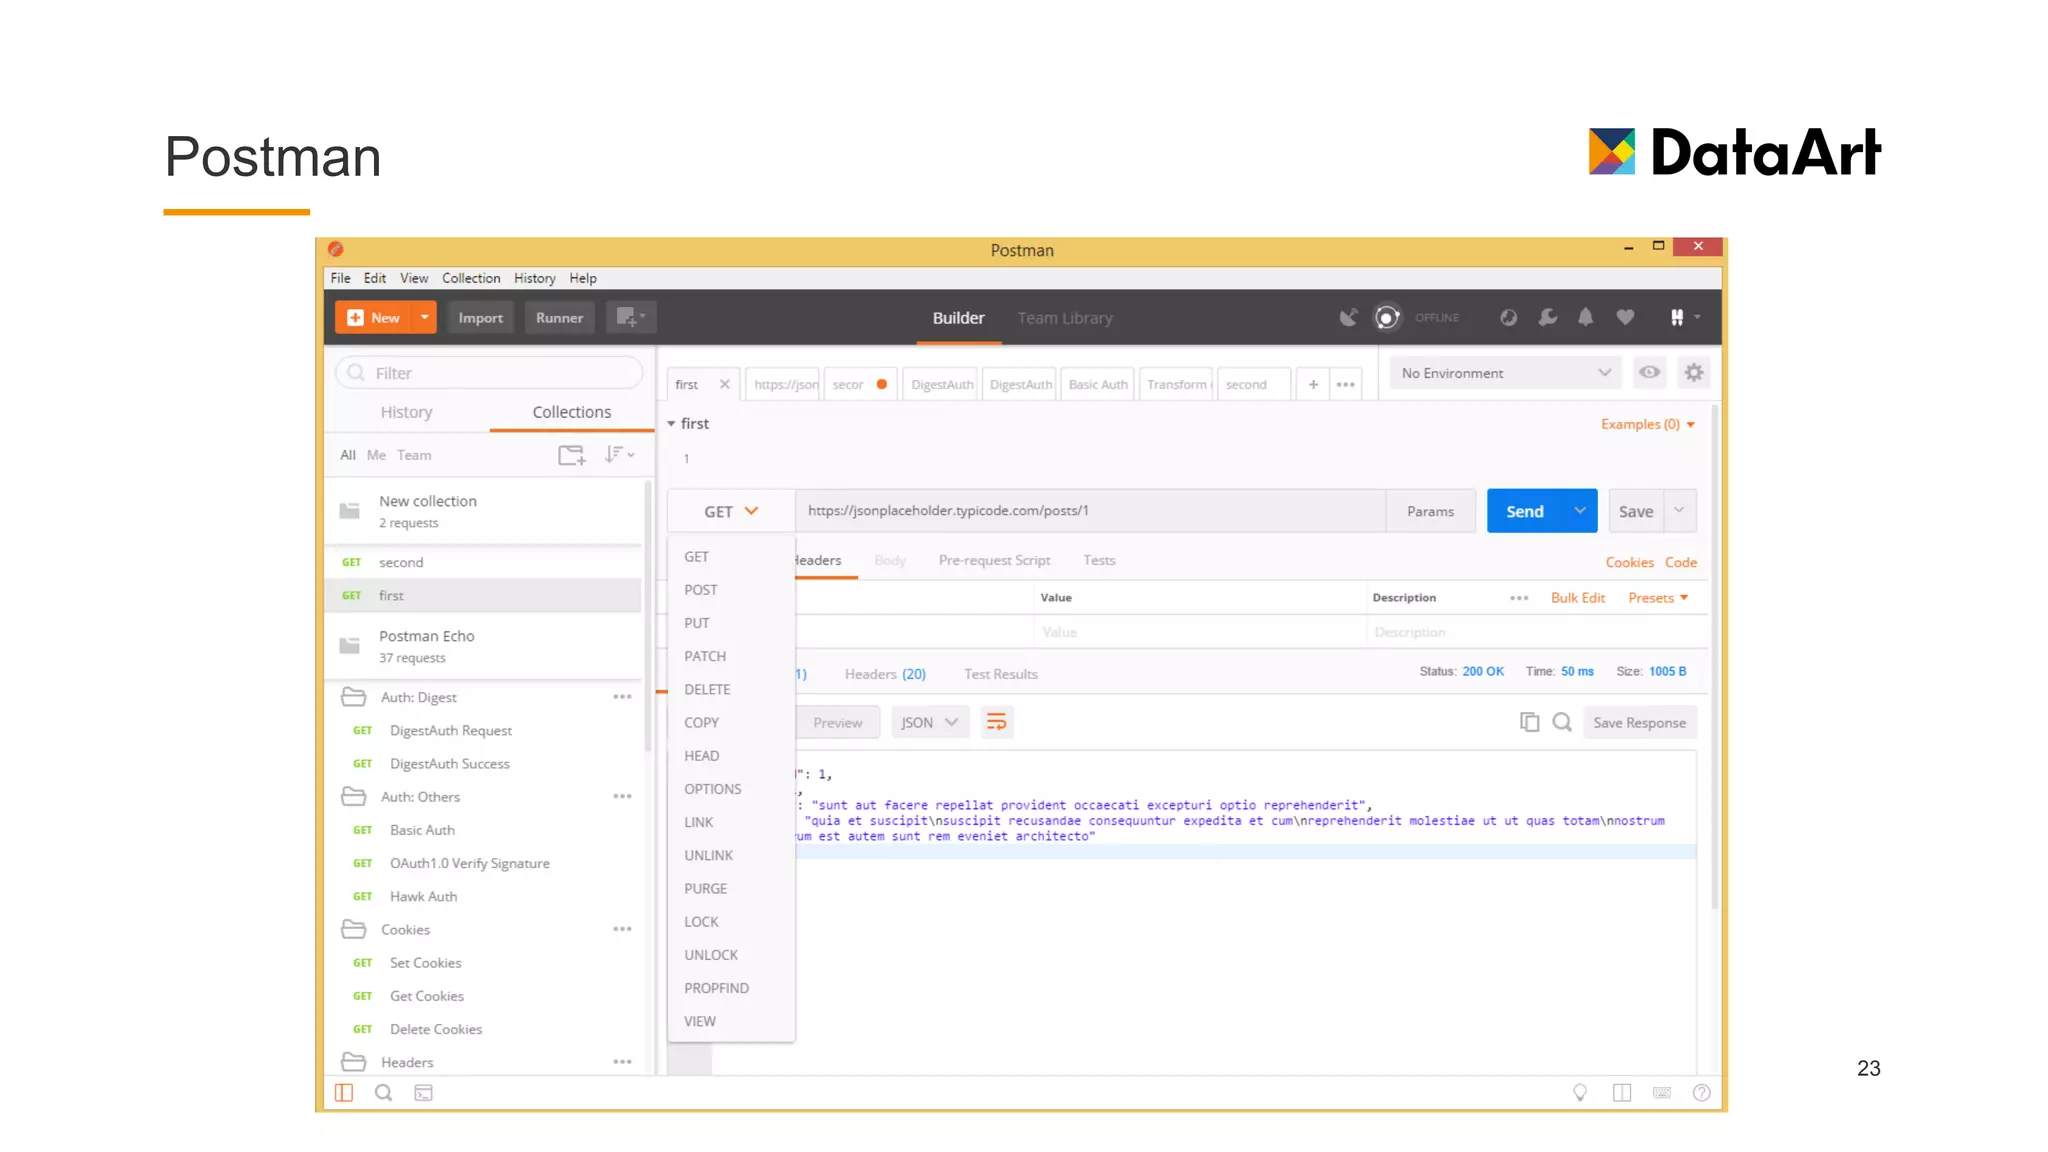The height and width of the screenshot is (1152, 2048).
Task: Click the wrench settings icon in header
Action: 1547,318
